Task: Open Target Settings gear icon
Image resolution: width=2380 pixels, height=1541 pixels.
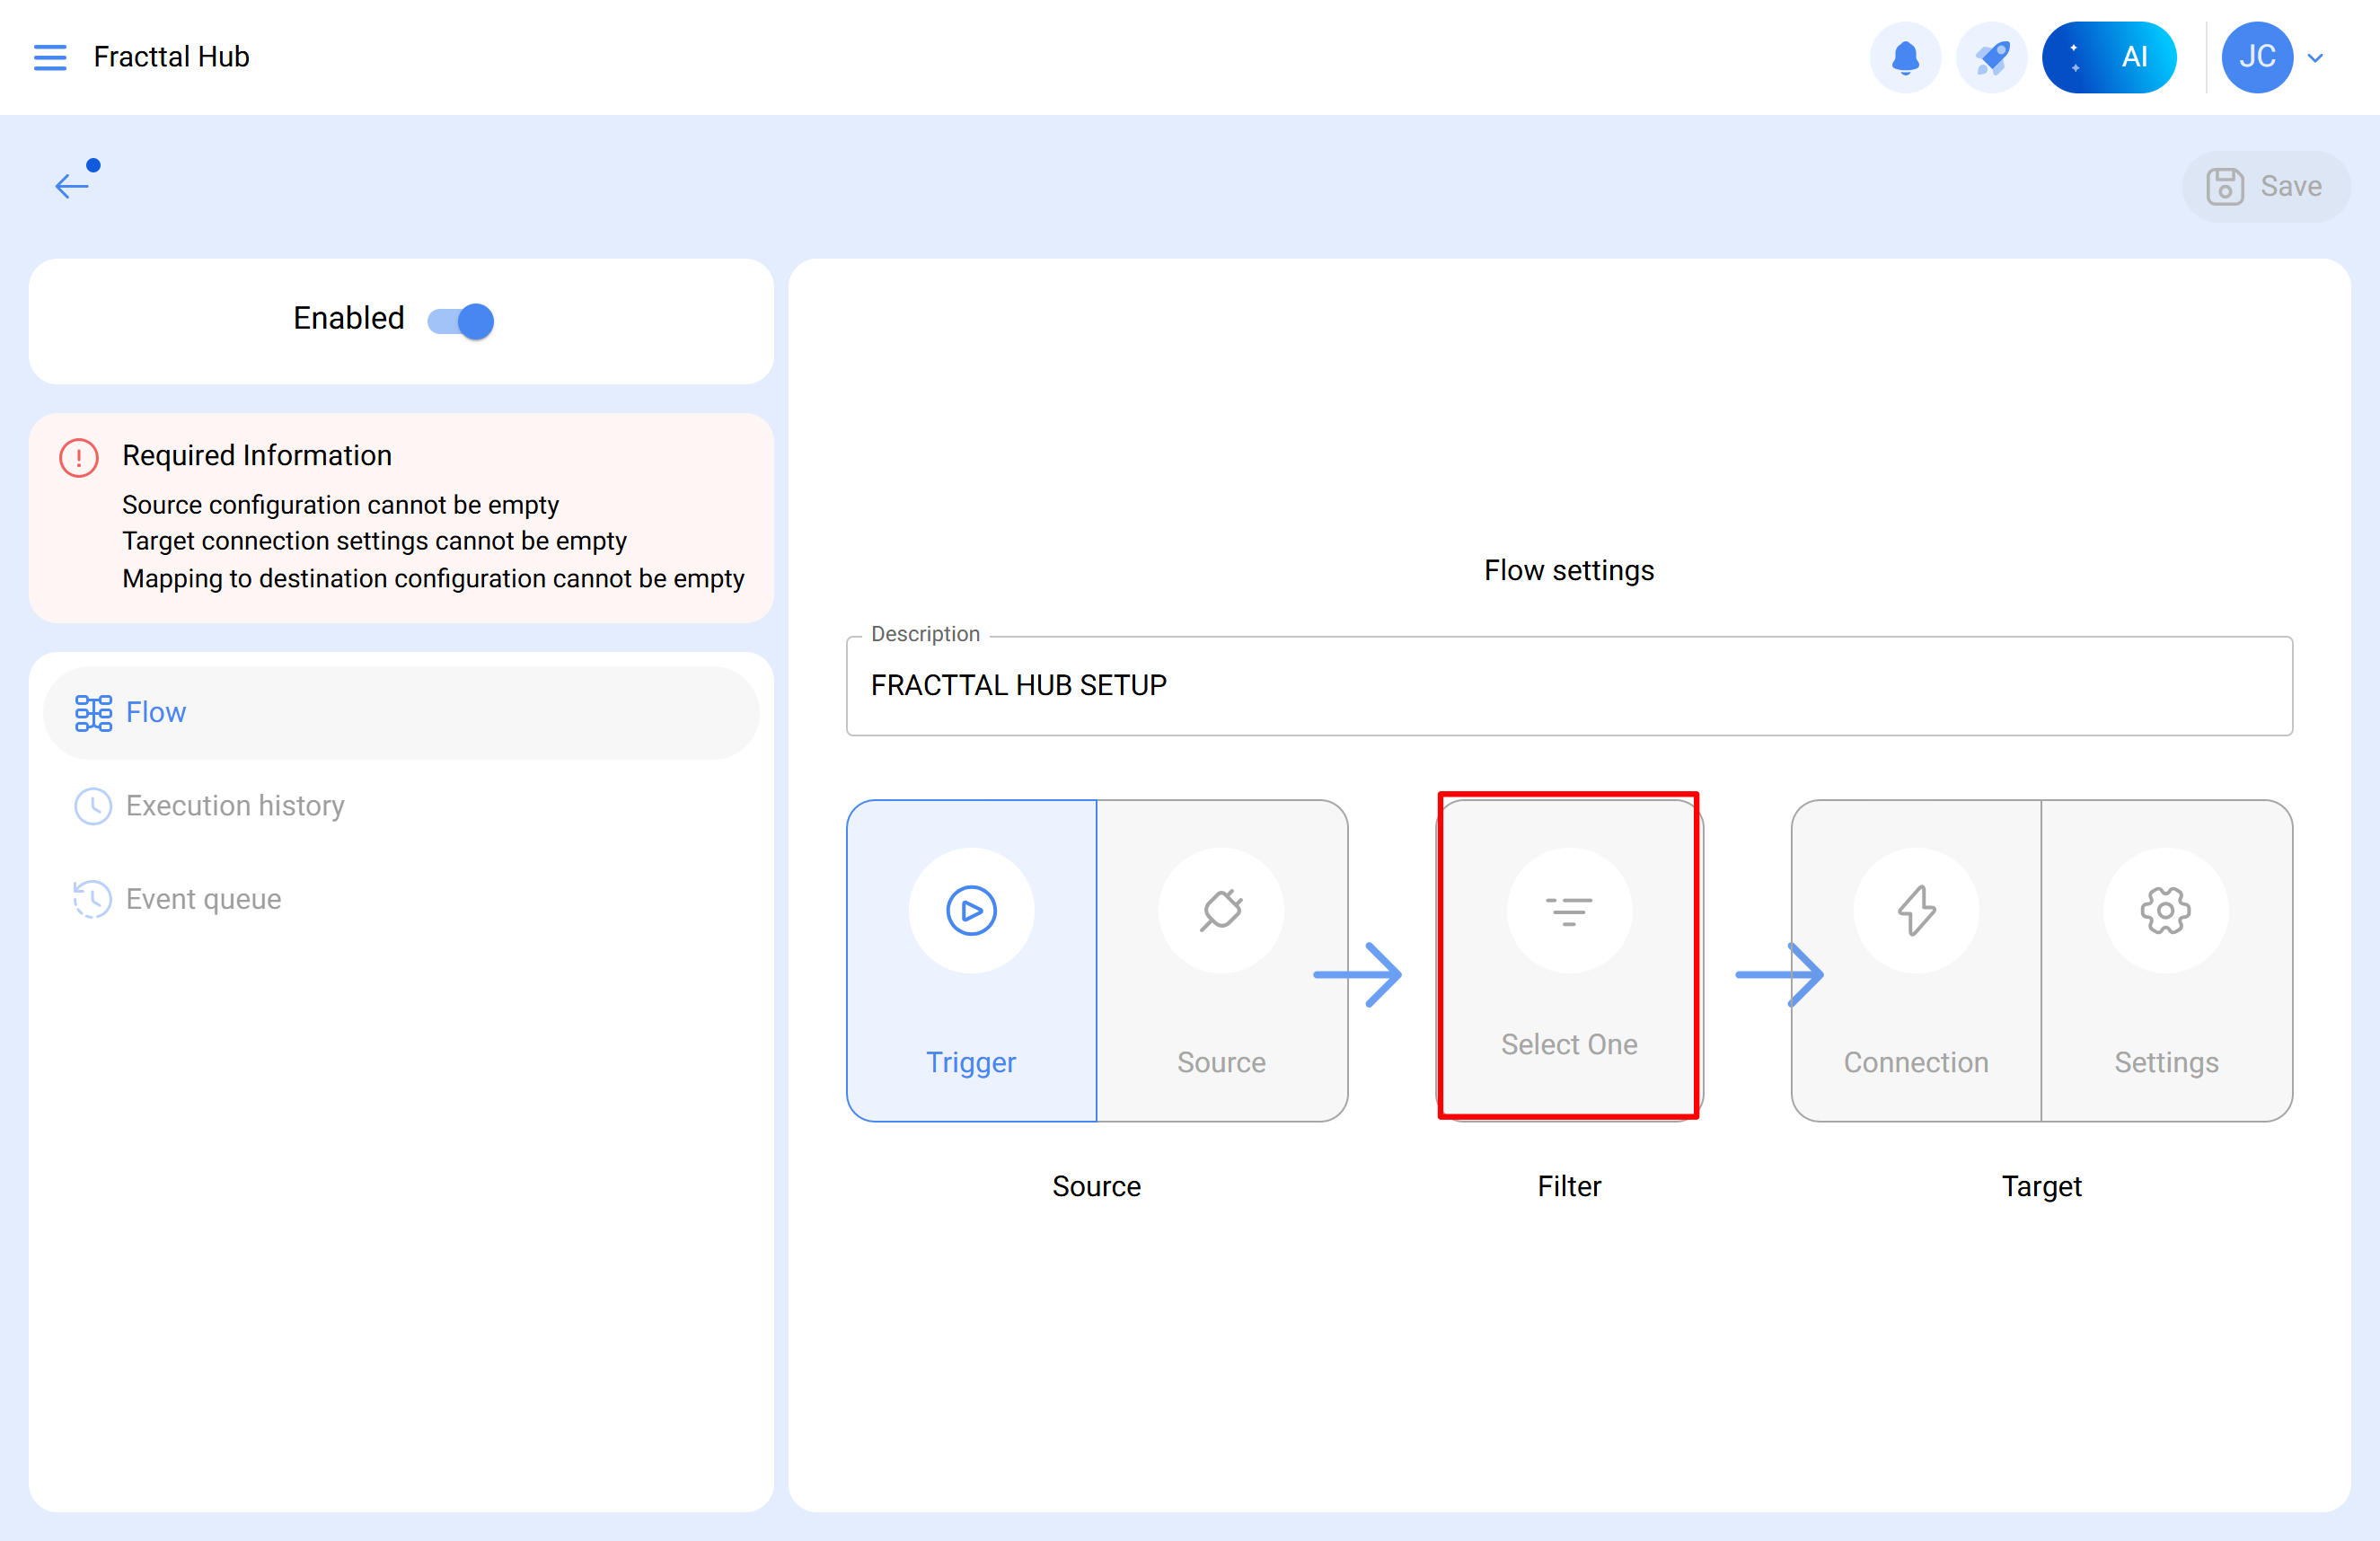Action: 2165,911
